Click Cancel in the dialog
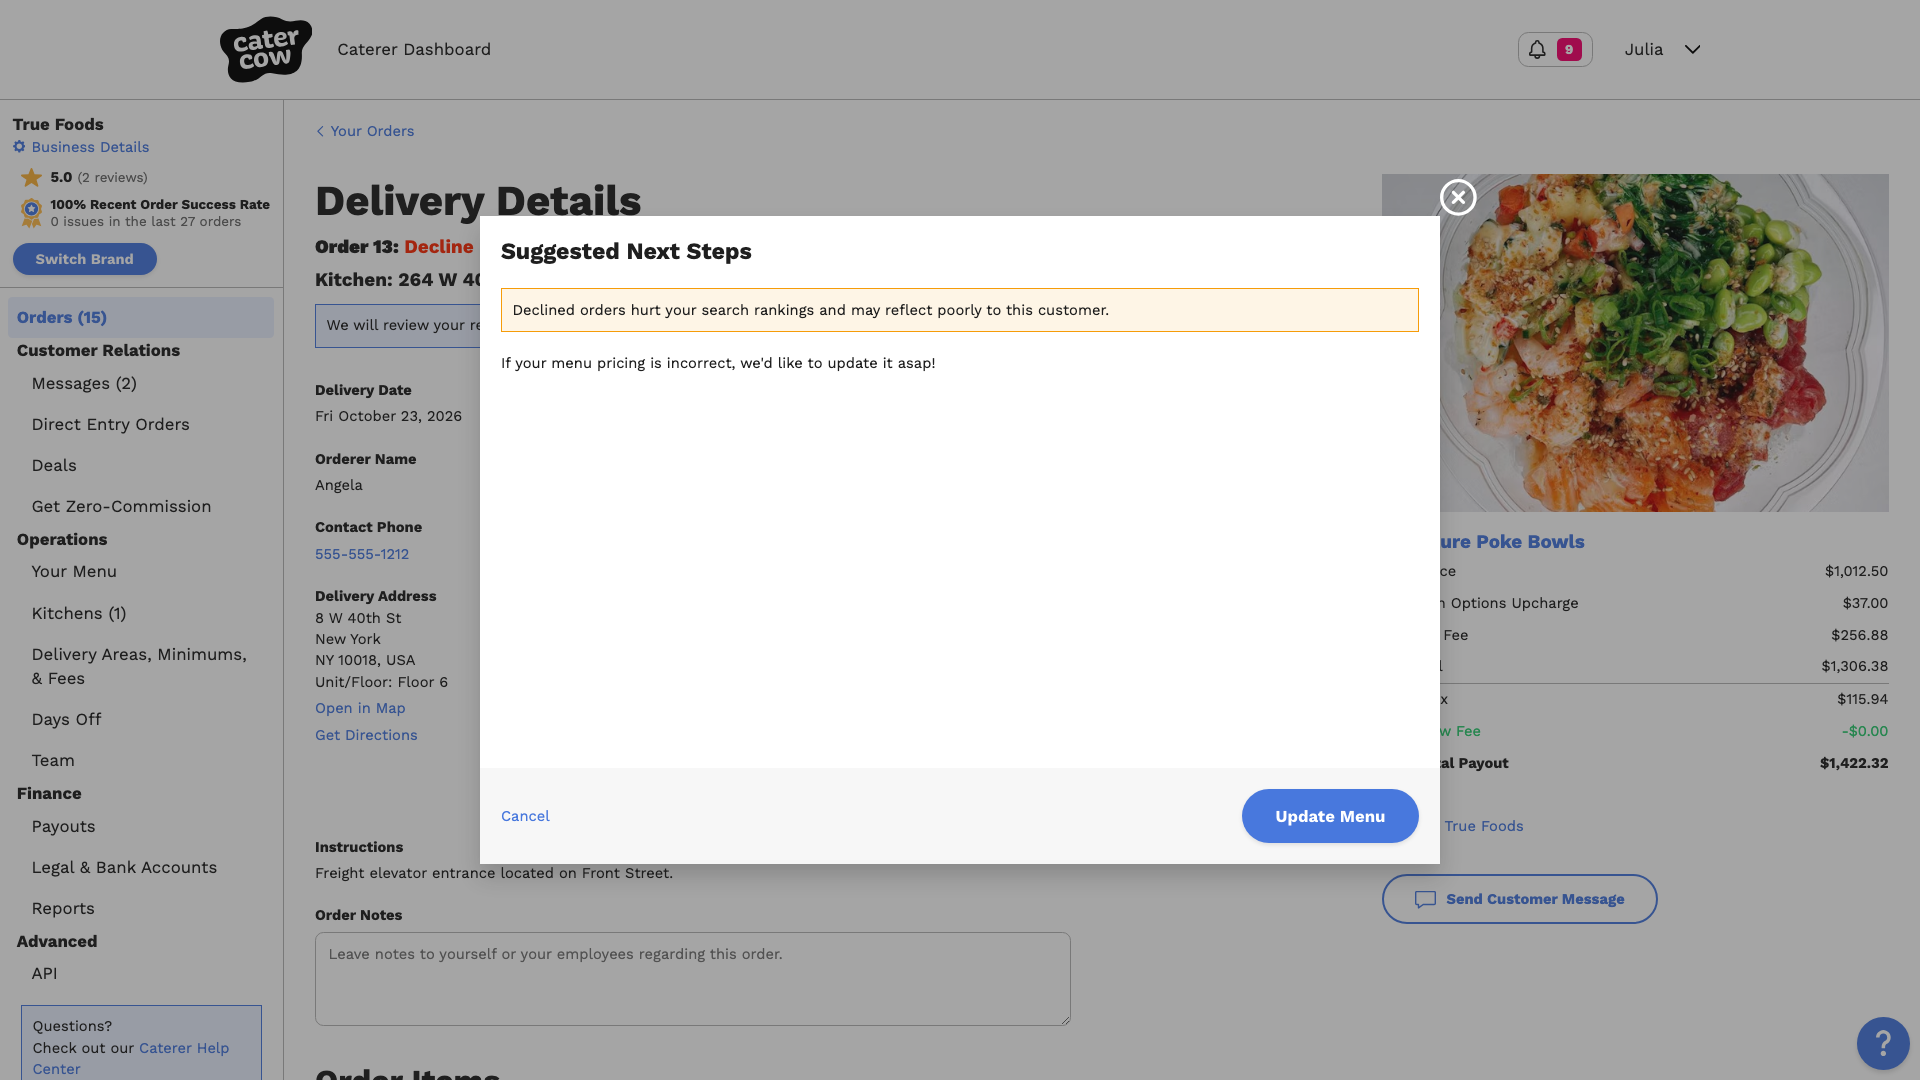 525,816
